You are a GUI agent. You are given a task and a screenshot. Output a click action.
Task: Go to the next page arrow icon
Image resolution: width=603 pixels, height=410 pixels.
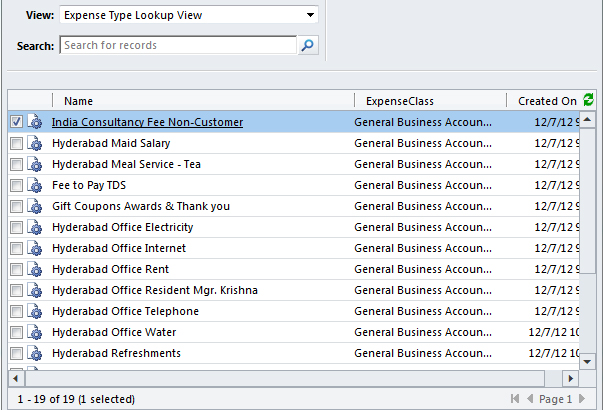coord(582,399)
